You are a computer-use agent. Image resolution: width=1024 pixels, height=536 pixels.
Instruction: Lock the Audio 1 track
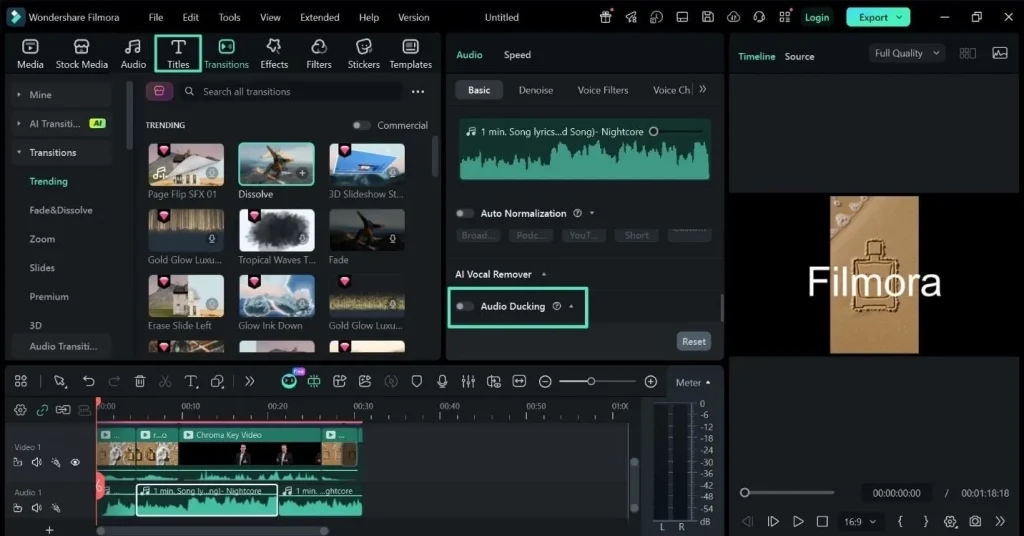(x=18, y=508)
